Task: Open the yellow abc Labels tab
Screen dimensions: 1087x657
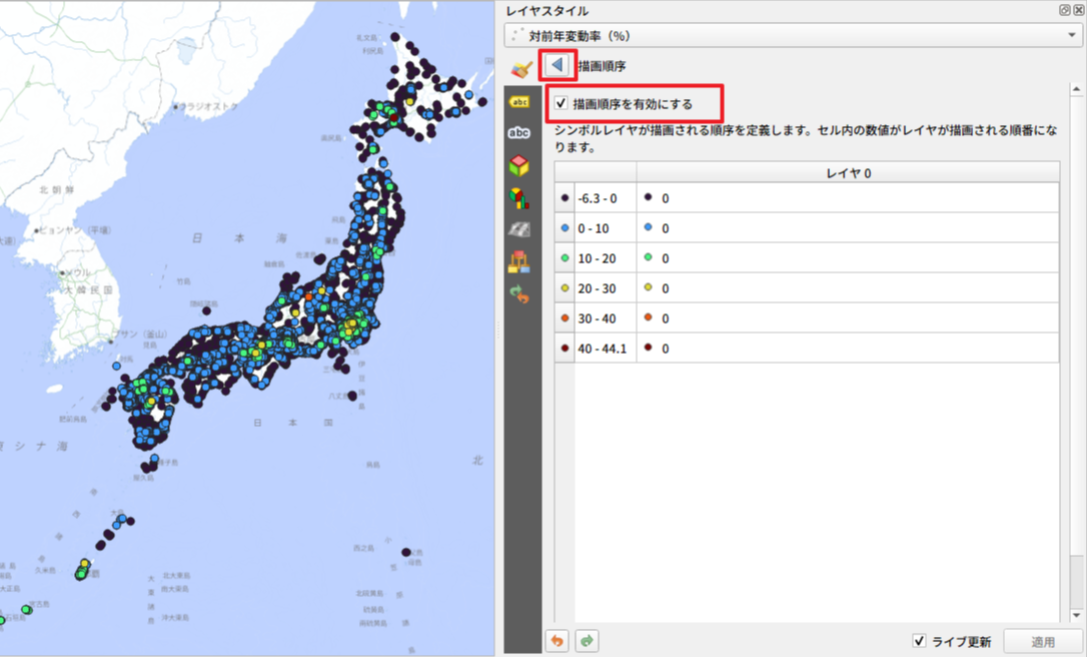Action: click(x=519, y=101)
